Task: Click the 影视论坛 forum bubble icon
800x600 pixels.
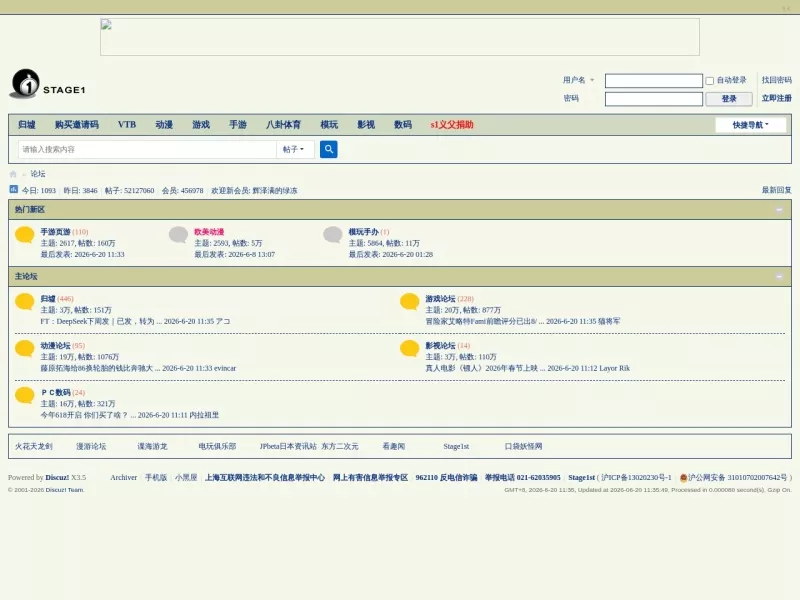Action: 409,348
